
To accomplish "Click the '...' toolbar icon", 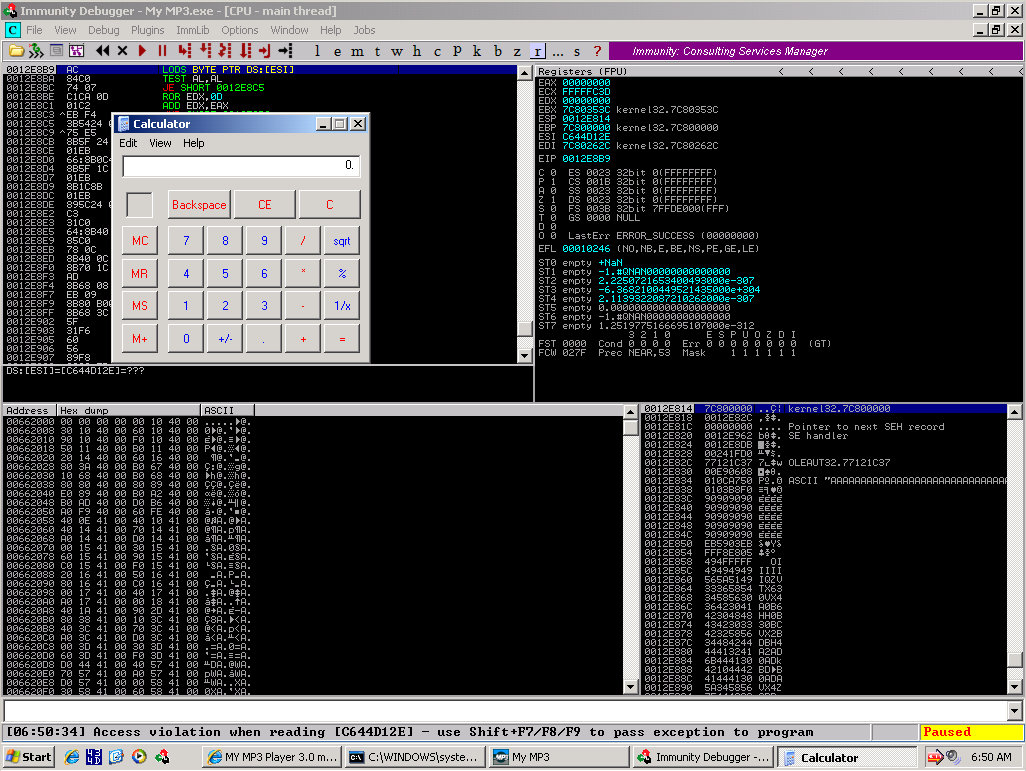I will [557, 51].
